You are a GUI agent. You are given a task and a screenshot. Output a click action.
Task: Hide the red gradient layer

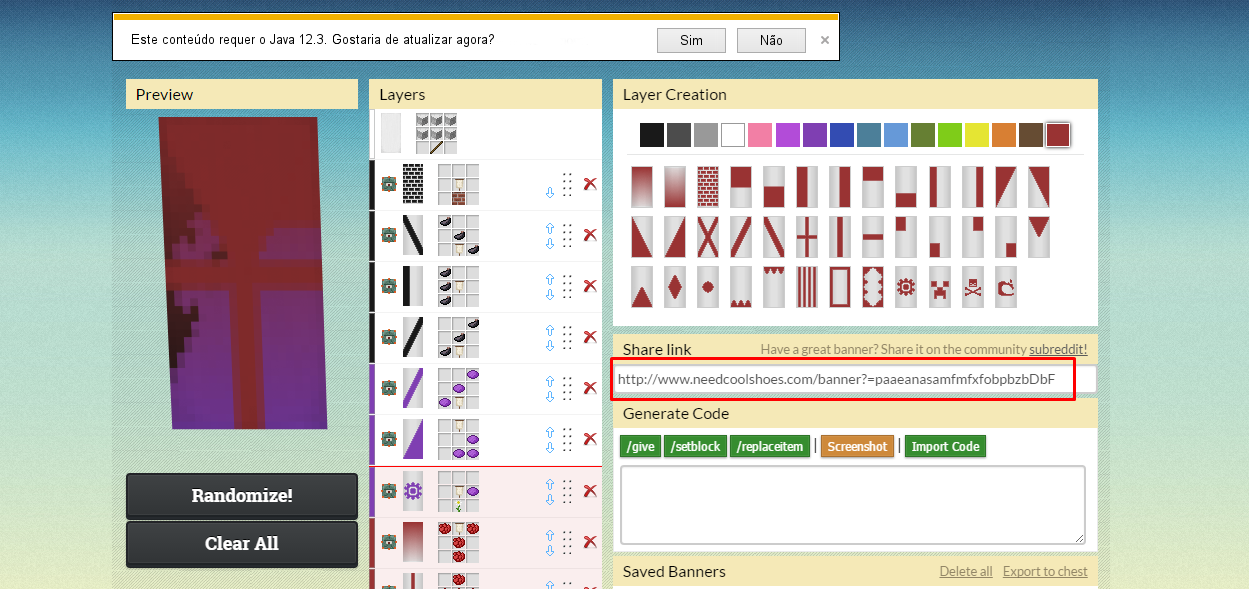(x=388, y=541)
